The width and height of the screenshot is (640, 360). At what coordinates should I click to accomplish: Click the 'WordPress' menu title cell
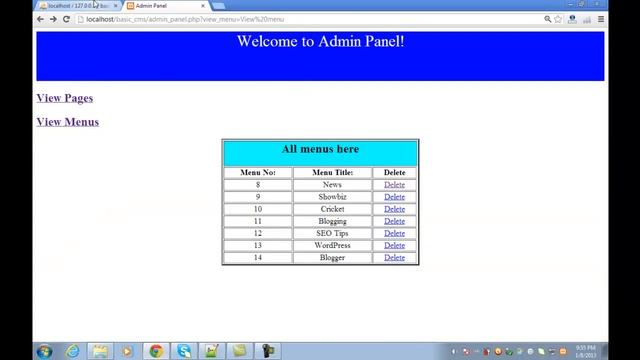click(x=332, y=245)
